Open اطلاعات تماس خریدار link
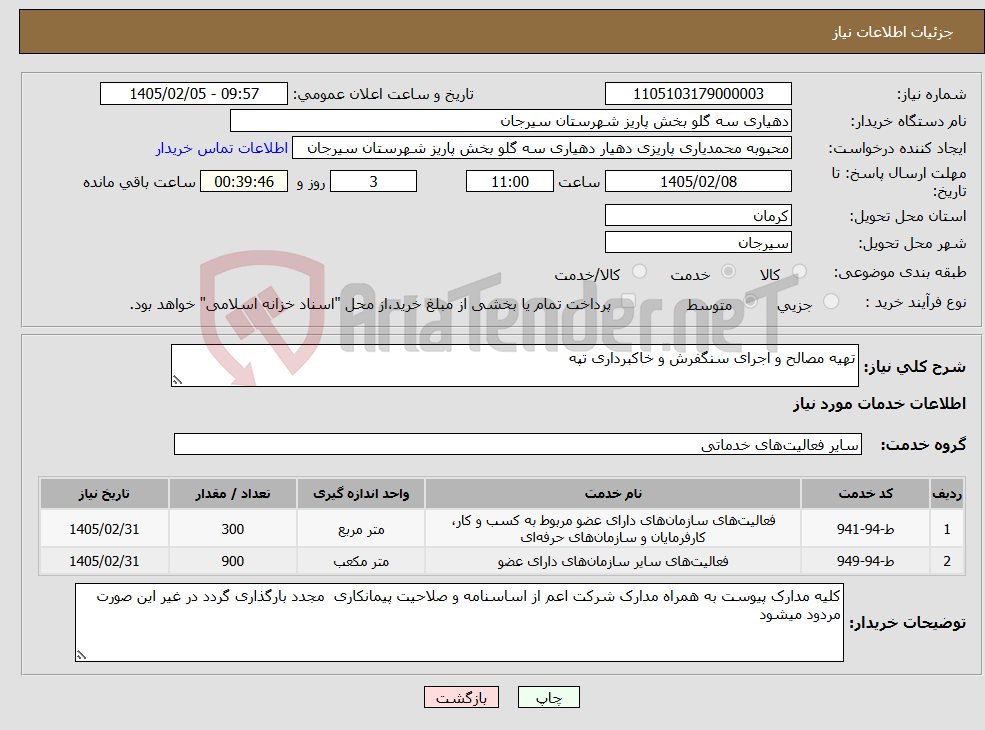Viewport: 985px width, 730px height. coord(222,148)
